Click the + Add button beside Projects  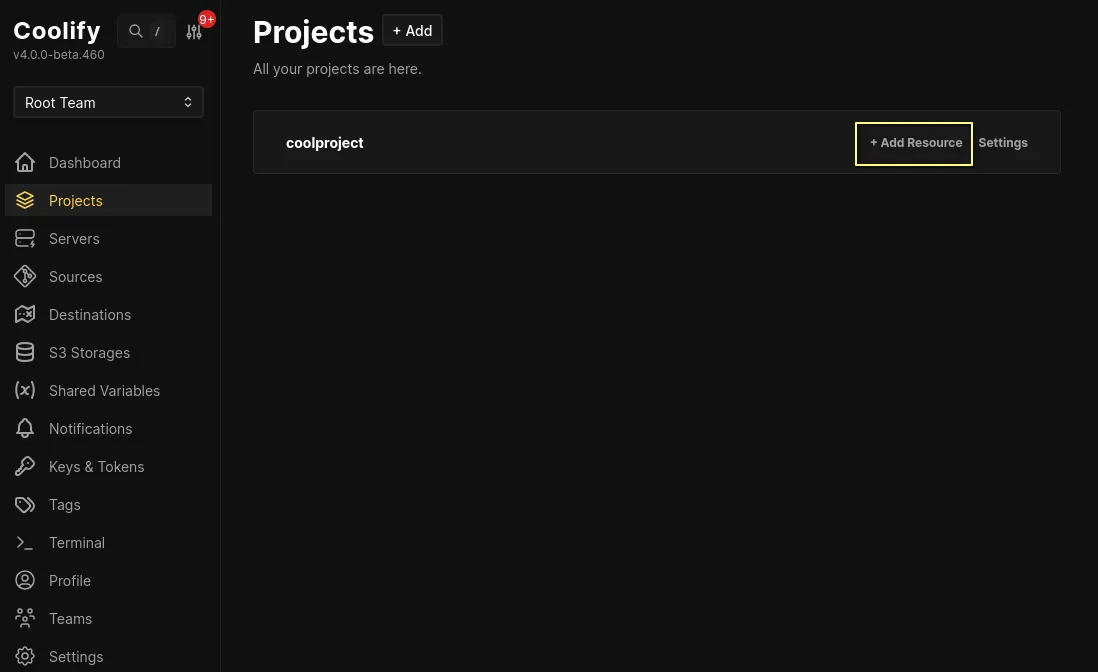(x=412, y=30)
